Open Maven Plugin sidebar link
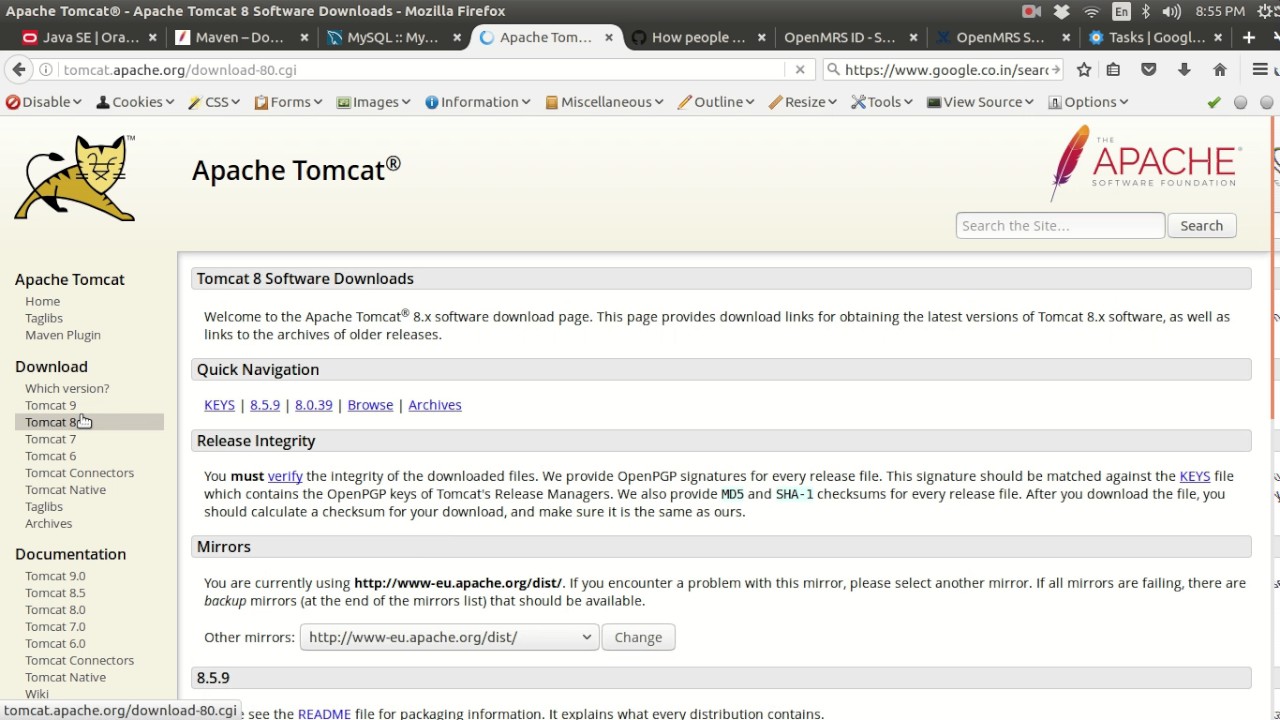Screen dimensions: 1280x720 tap(63, 335)
